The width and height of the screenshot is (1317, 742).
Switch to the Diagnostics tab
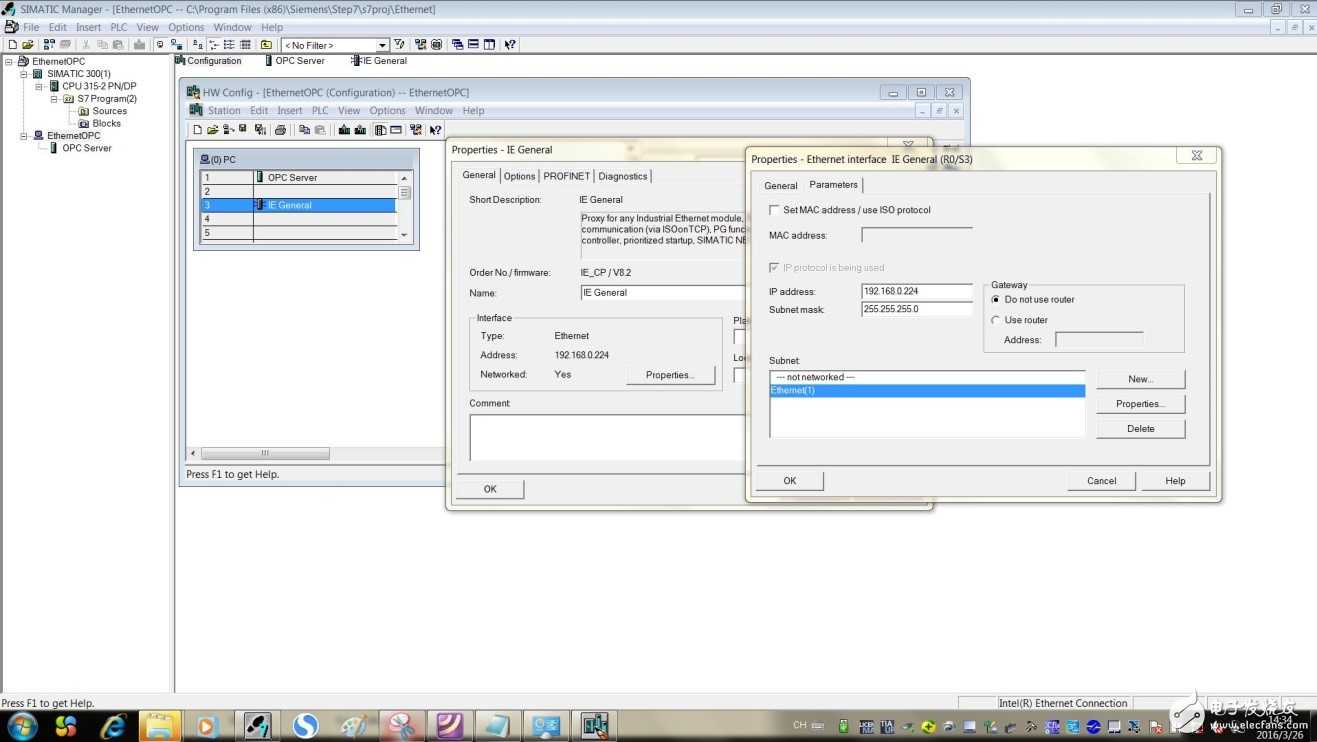[x=623, y=176]
